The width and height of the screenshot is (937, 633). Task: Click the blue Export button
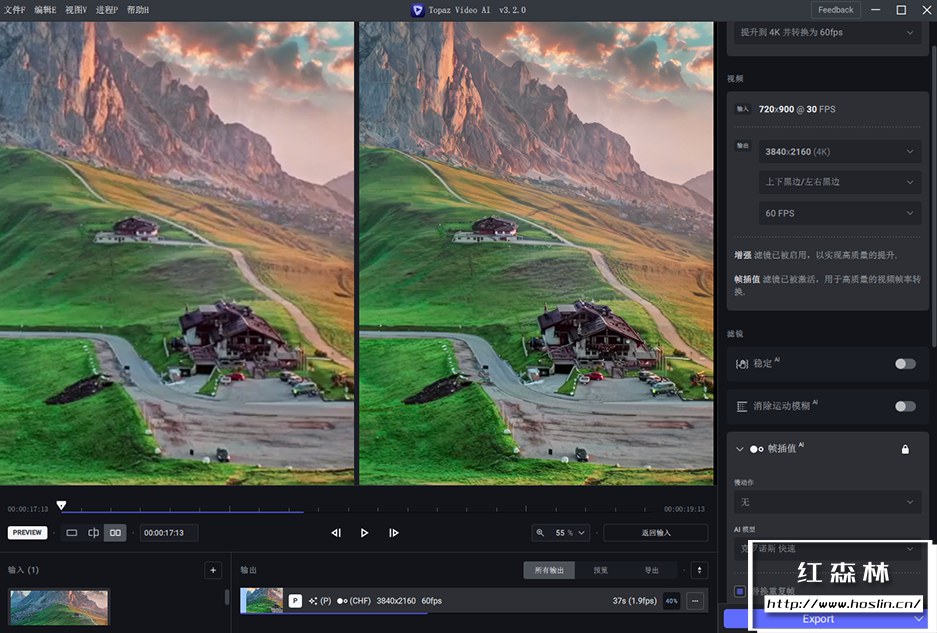[x=818, y=619]
